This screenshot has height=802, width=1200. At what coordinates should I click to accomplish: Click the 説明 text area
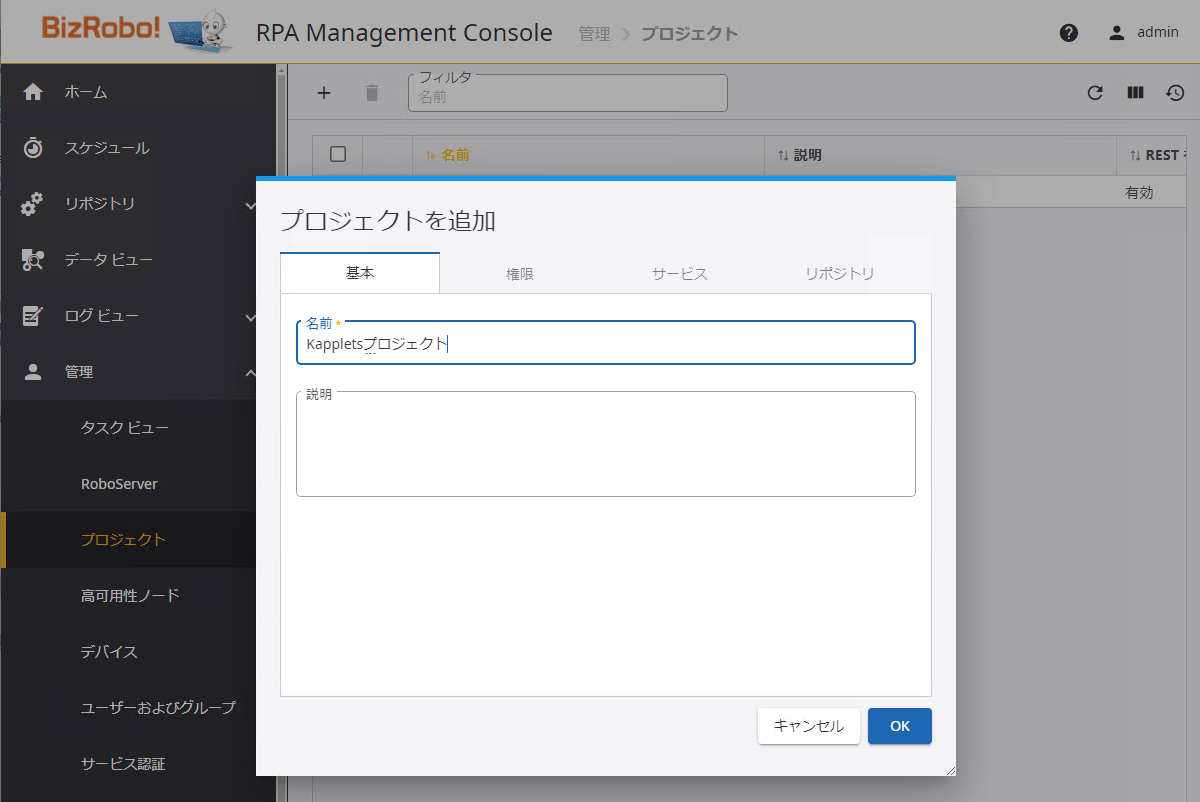606,444
